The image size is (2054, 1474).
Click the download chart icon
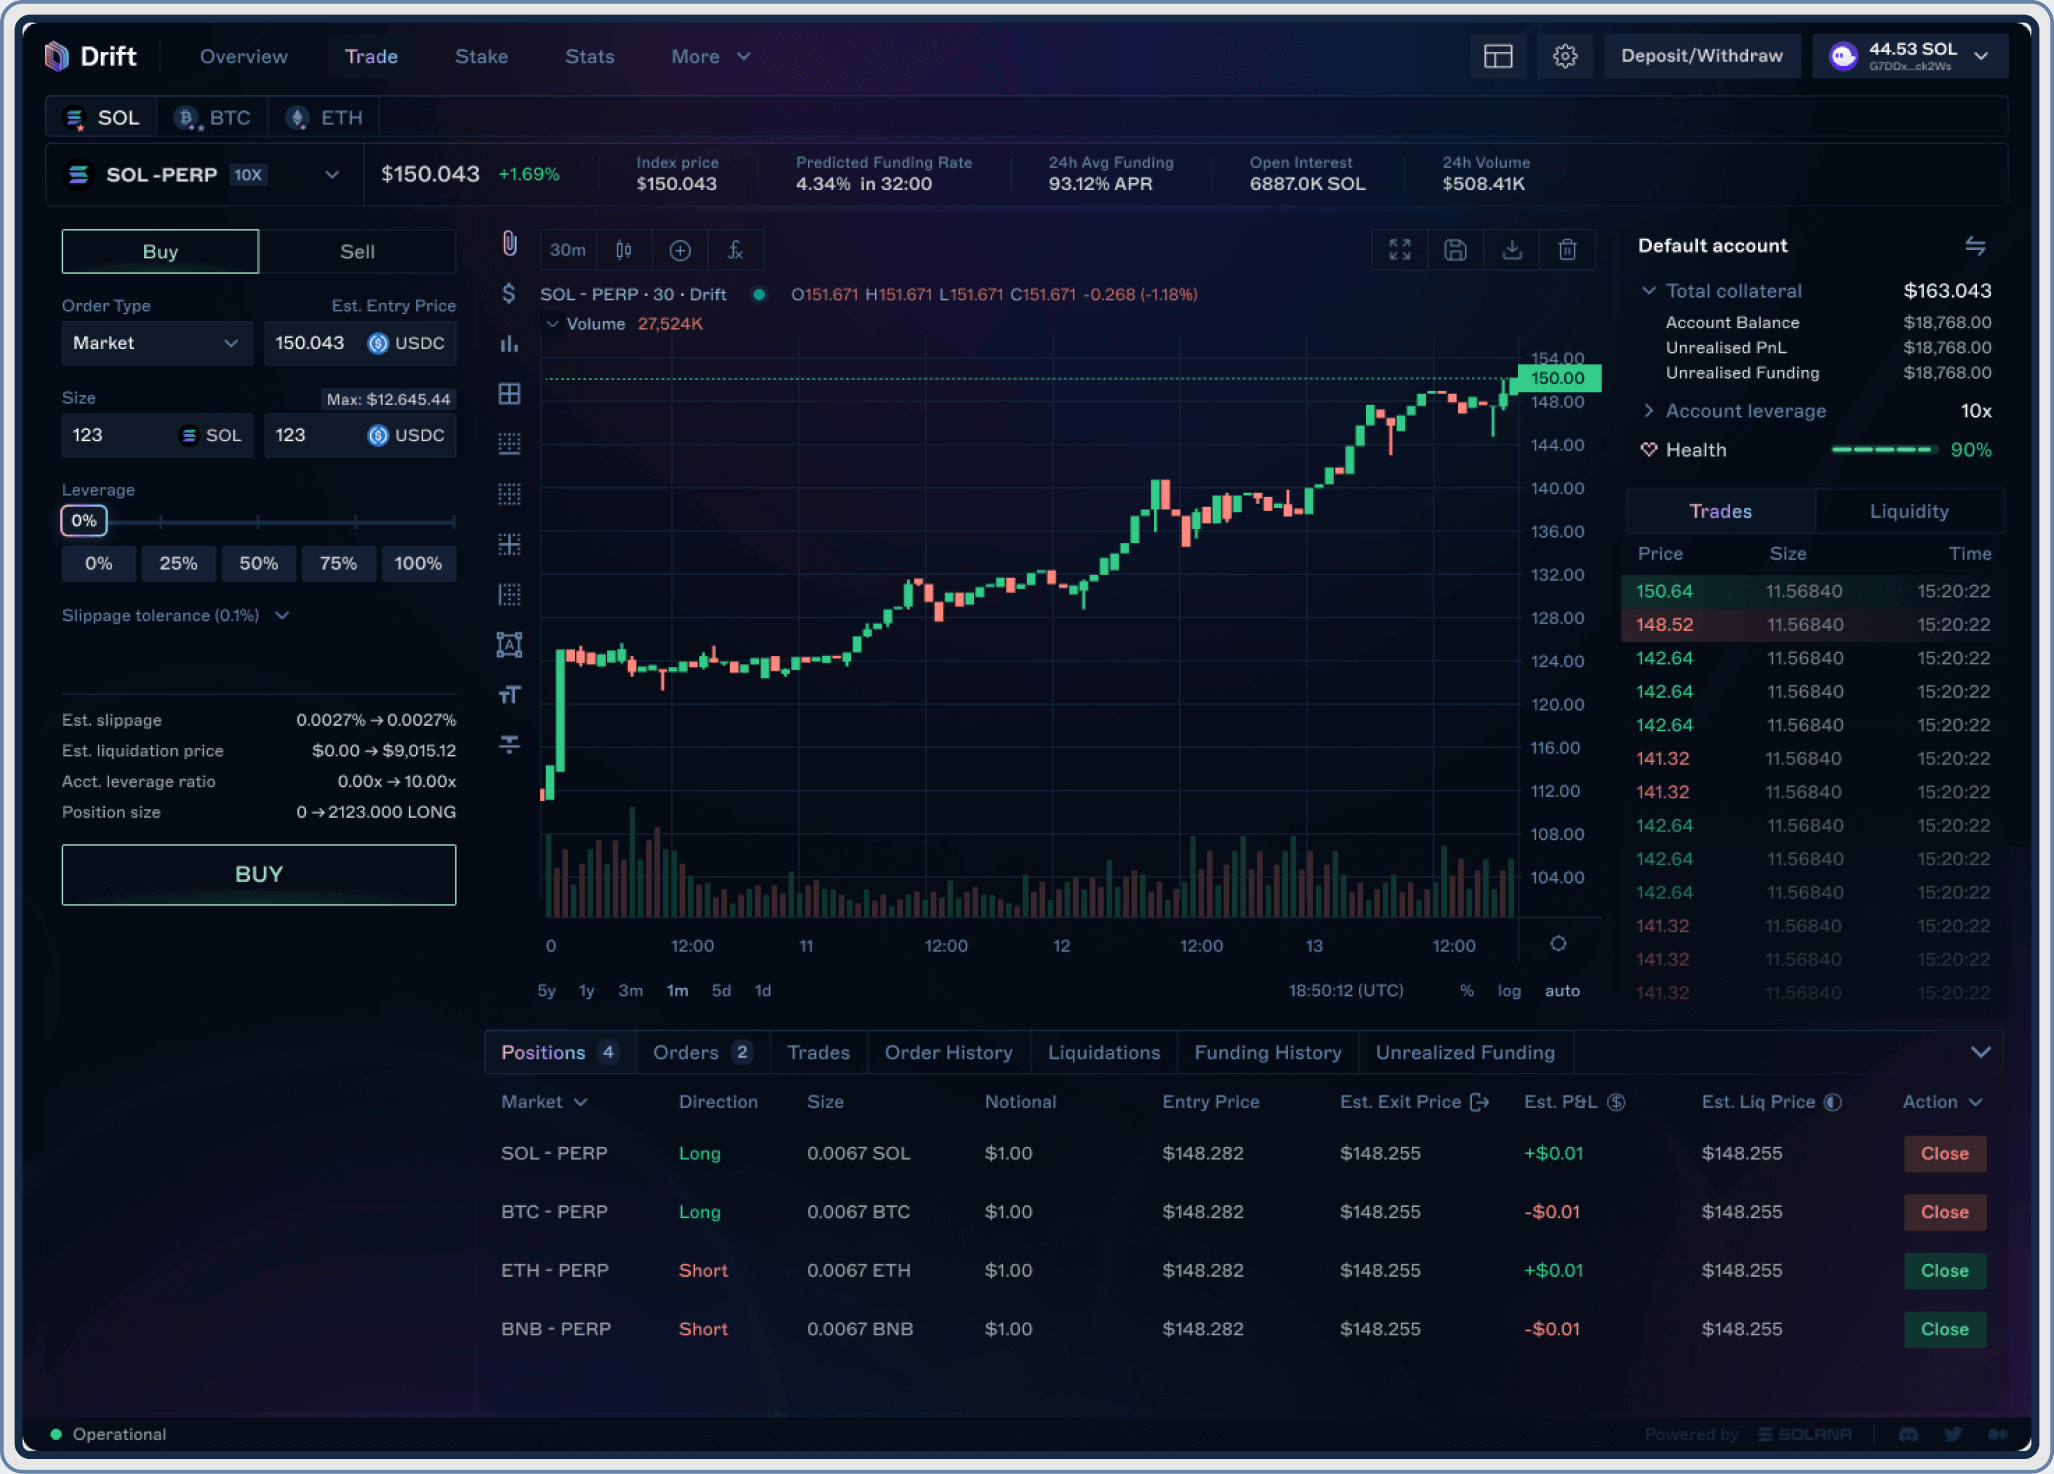1512,250
